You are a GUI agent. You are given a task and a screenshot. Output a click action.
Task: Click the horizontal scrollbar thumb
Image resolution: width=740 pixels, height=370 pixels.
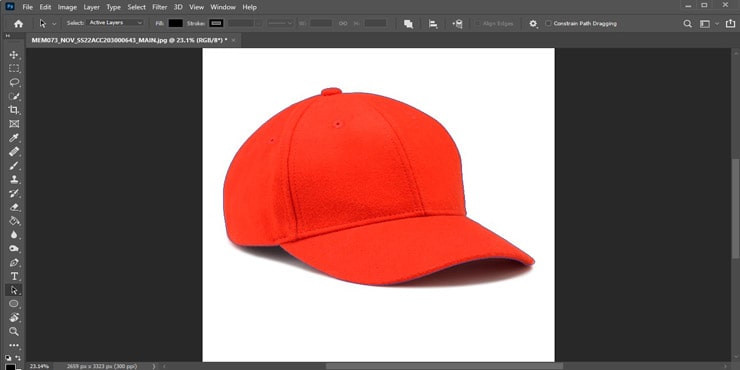(x=444, y=366)
